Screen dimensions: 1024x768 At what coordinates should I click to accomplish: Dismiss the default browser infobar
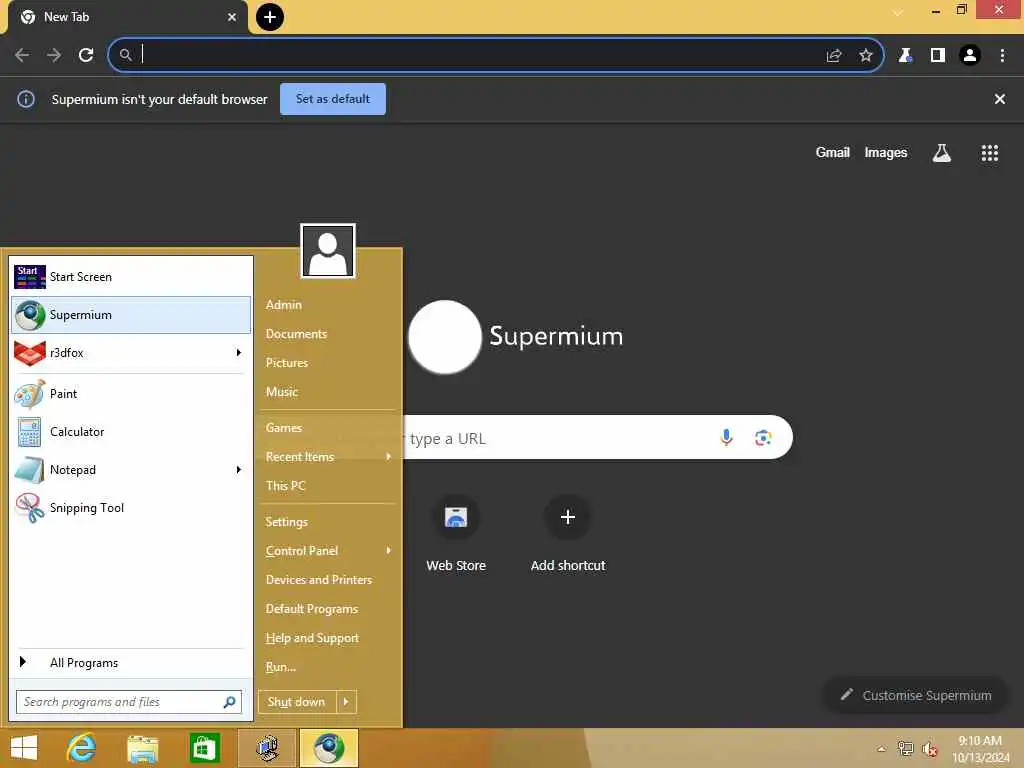tap(999, 99)
